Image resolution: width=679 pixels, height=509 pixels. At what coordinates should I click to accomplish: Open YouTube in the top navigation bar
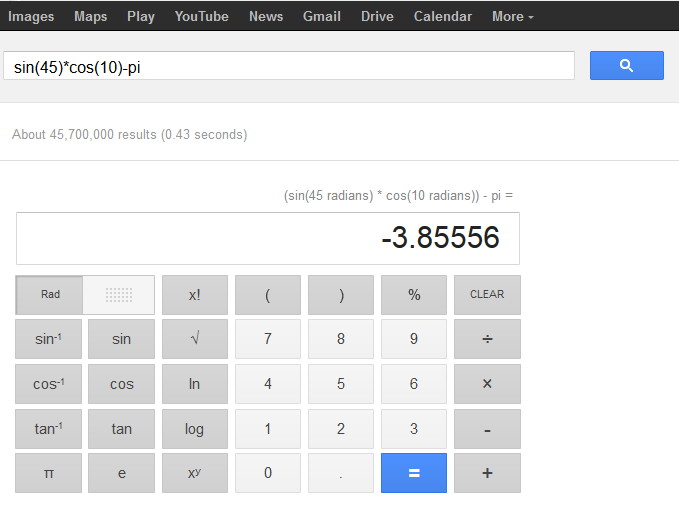coord(202,16)
